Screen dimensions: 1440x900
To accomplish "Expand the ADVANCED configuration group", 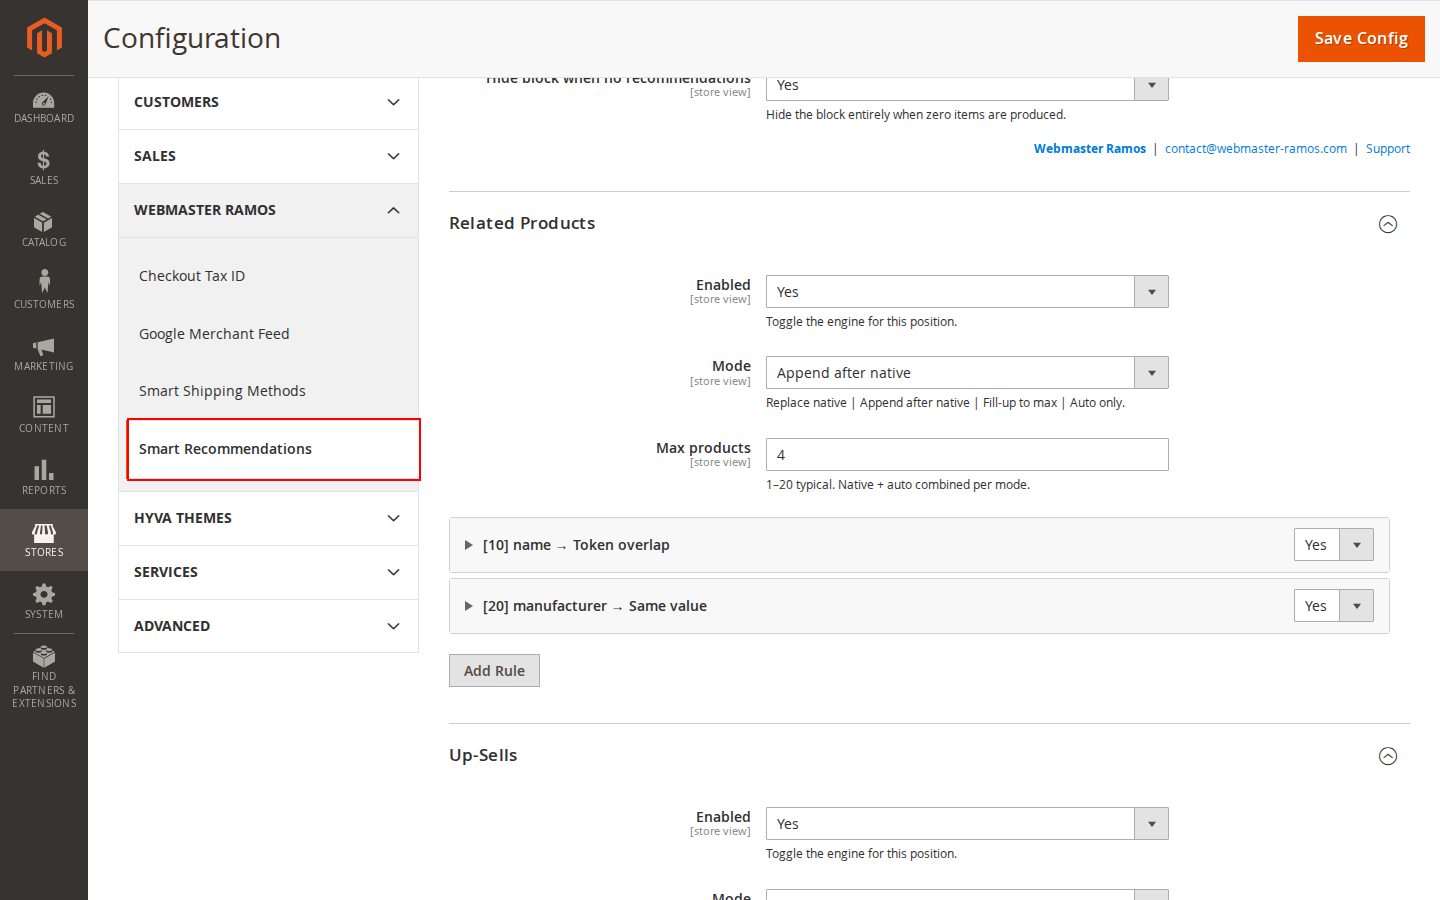I will (x=268, y=626).
